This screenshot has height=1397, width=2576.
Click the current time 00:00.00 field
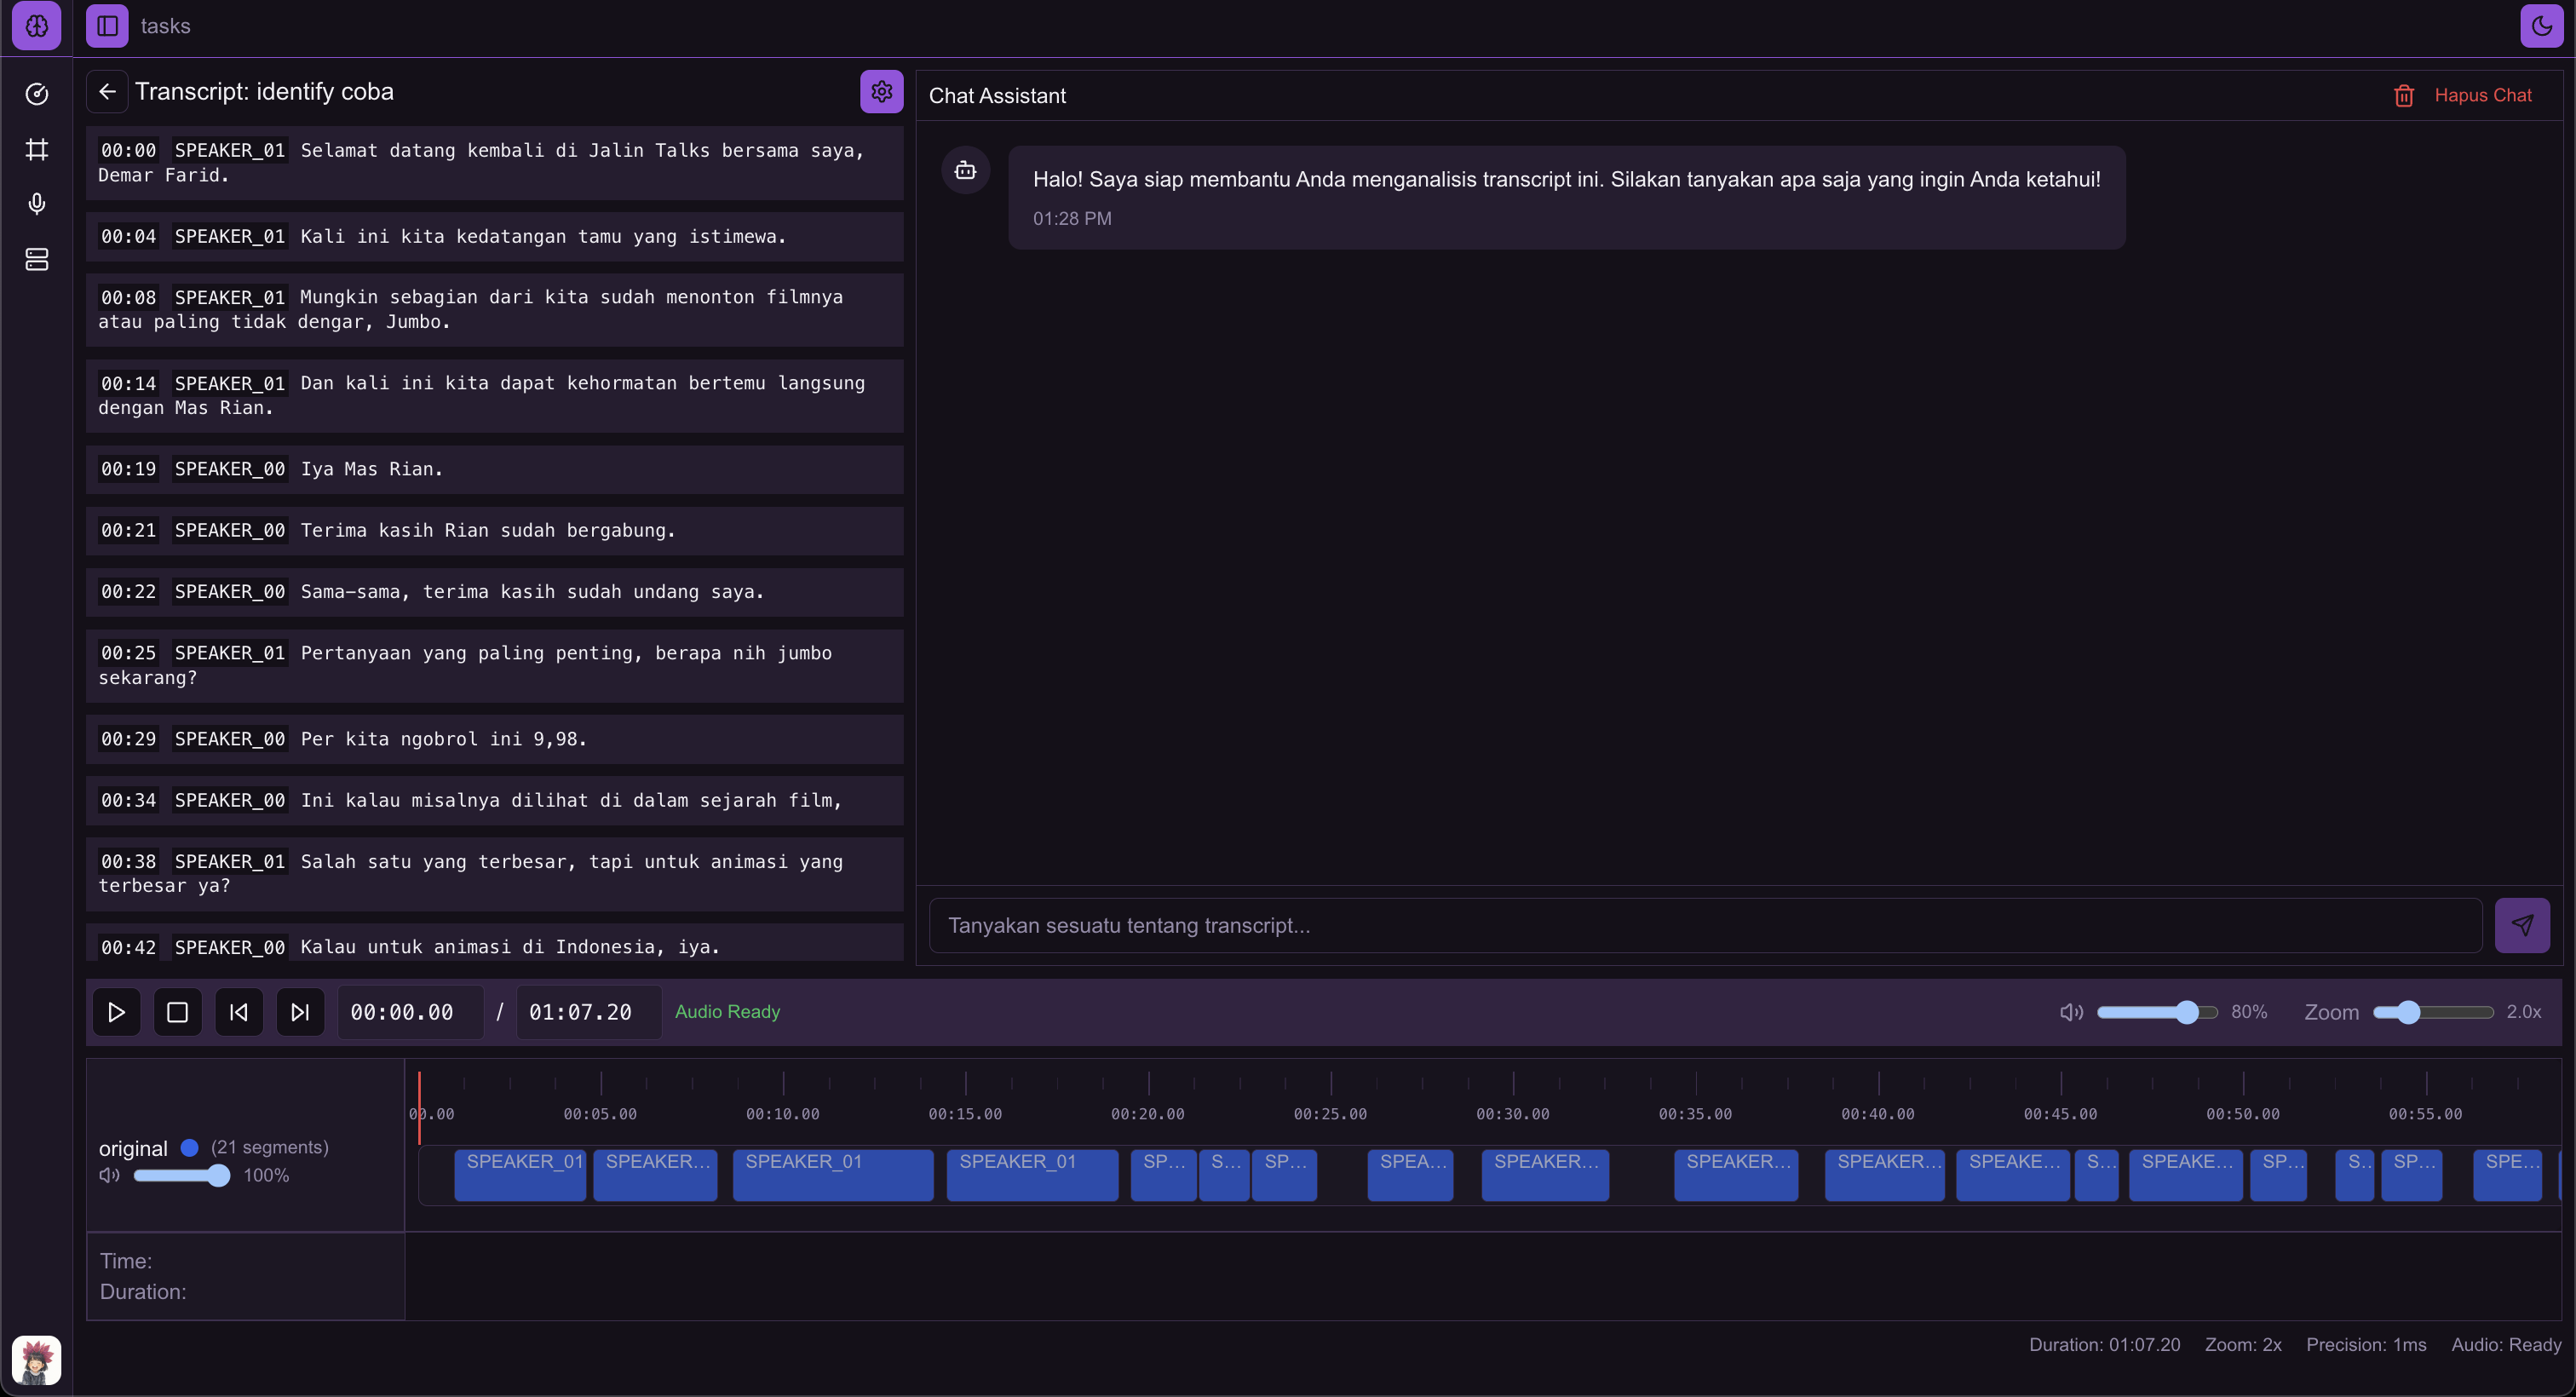point(410,1012)
